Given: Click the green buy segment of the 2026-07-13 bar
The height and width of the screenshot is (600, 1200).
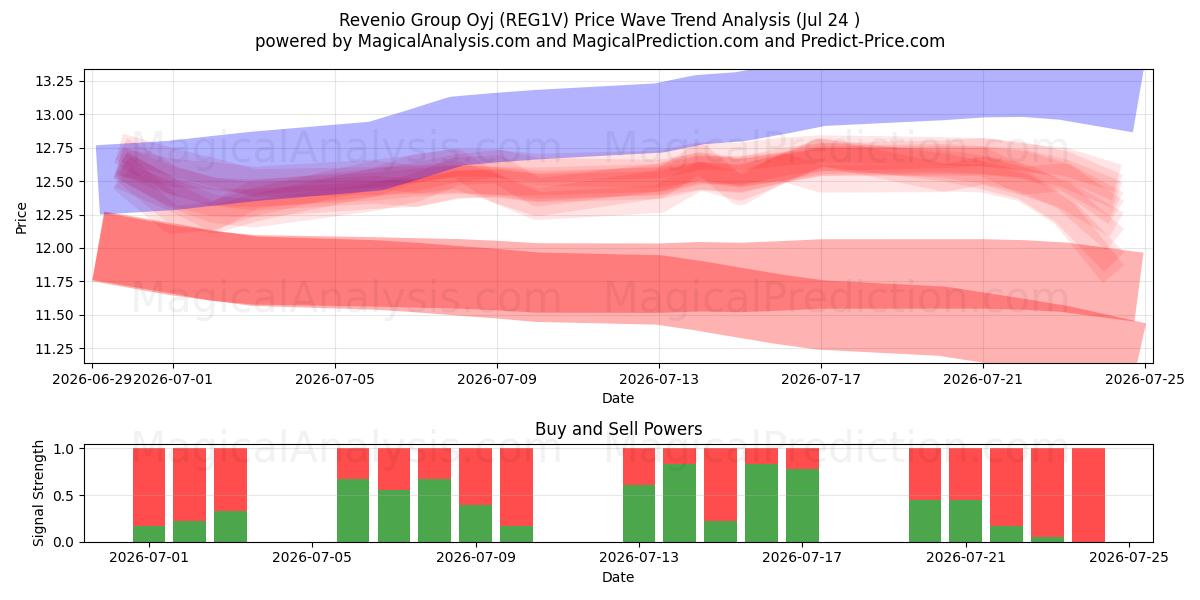Looking at the screenshot, I should click(x=639, y=513).
